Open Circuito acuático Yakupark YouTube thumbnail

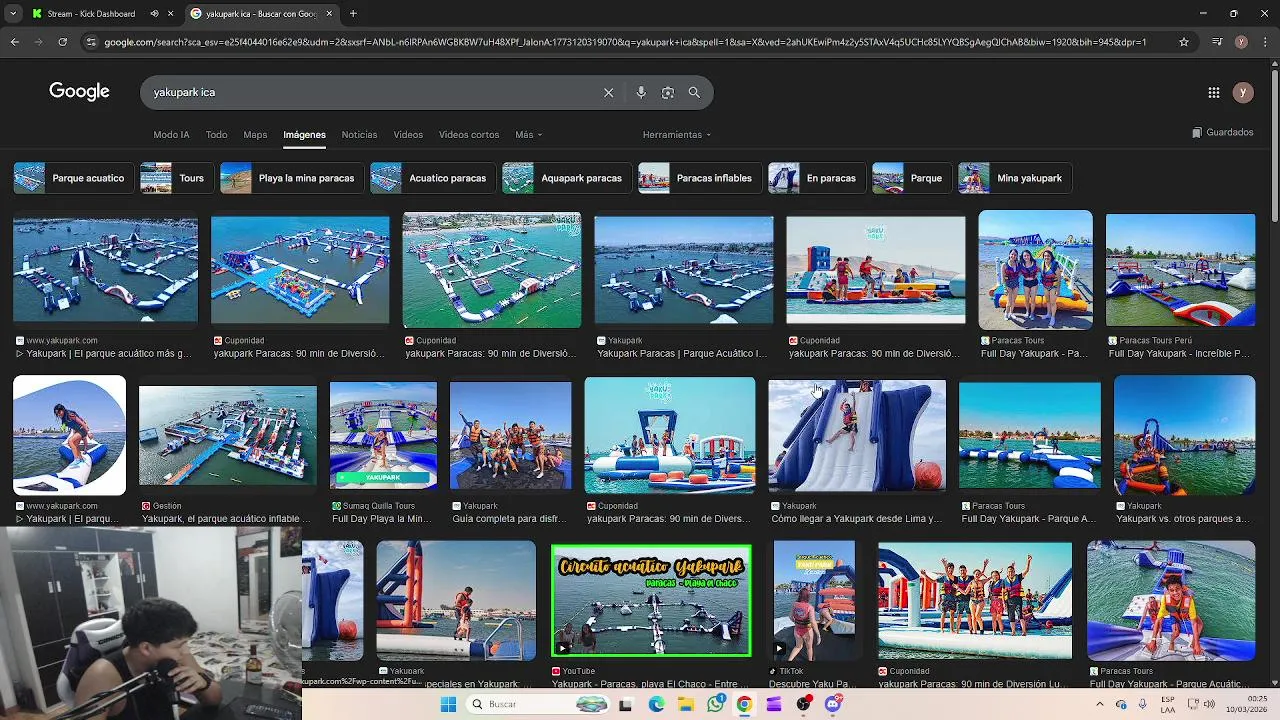pos(651,600)
